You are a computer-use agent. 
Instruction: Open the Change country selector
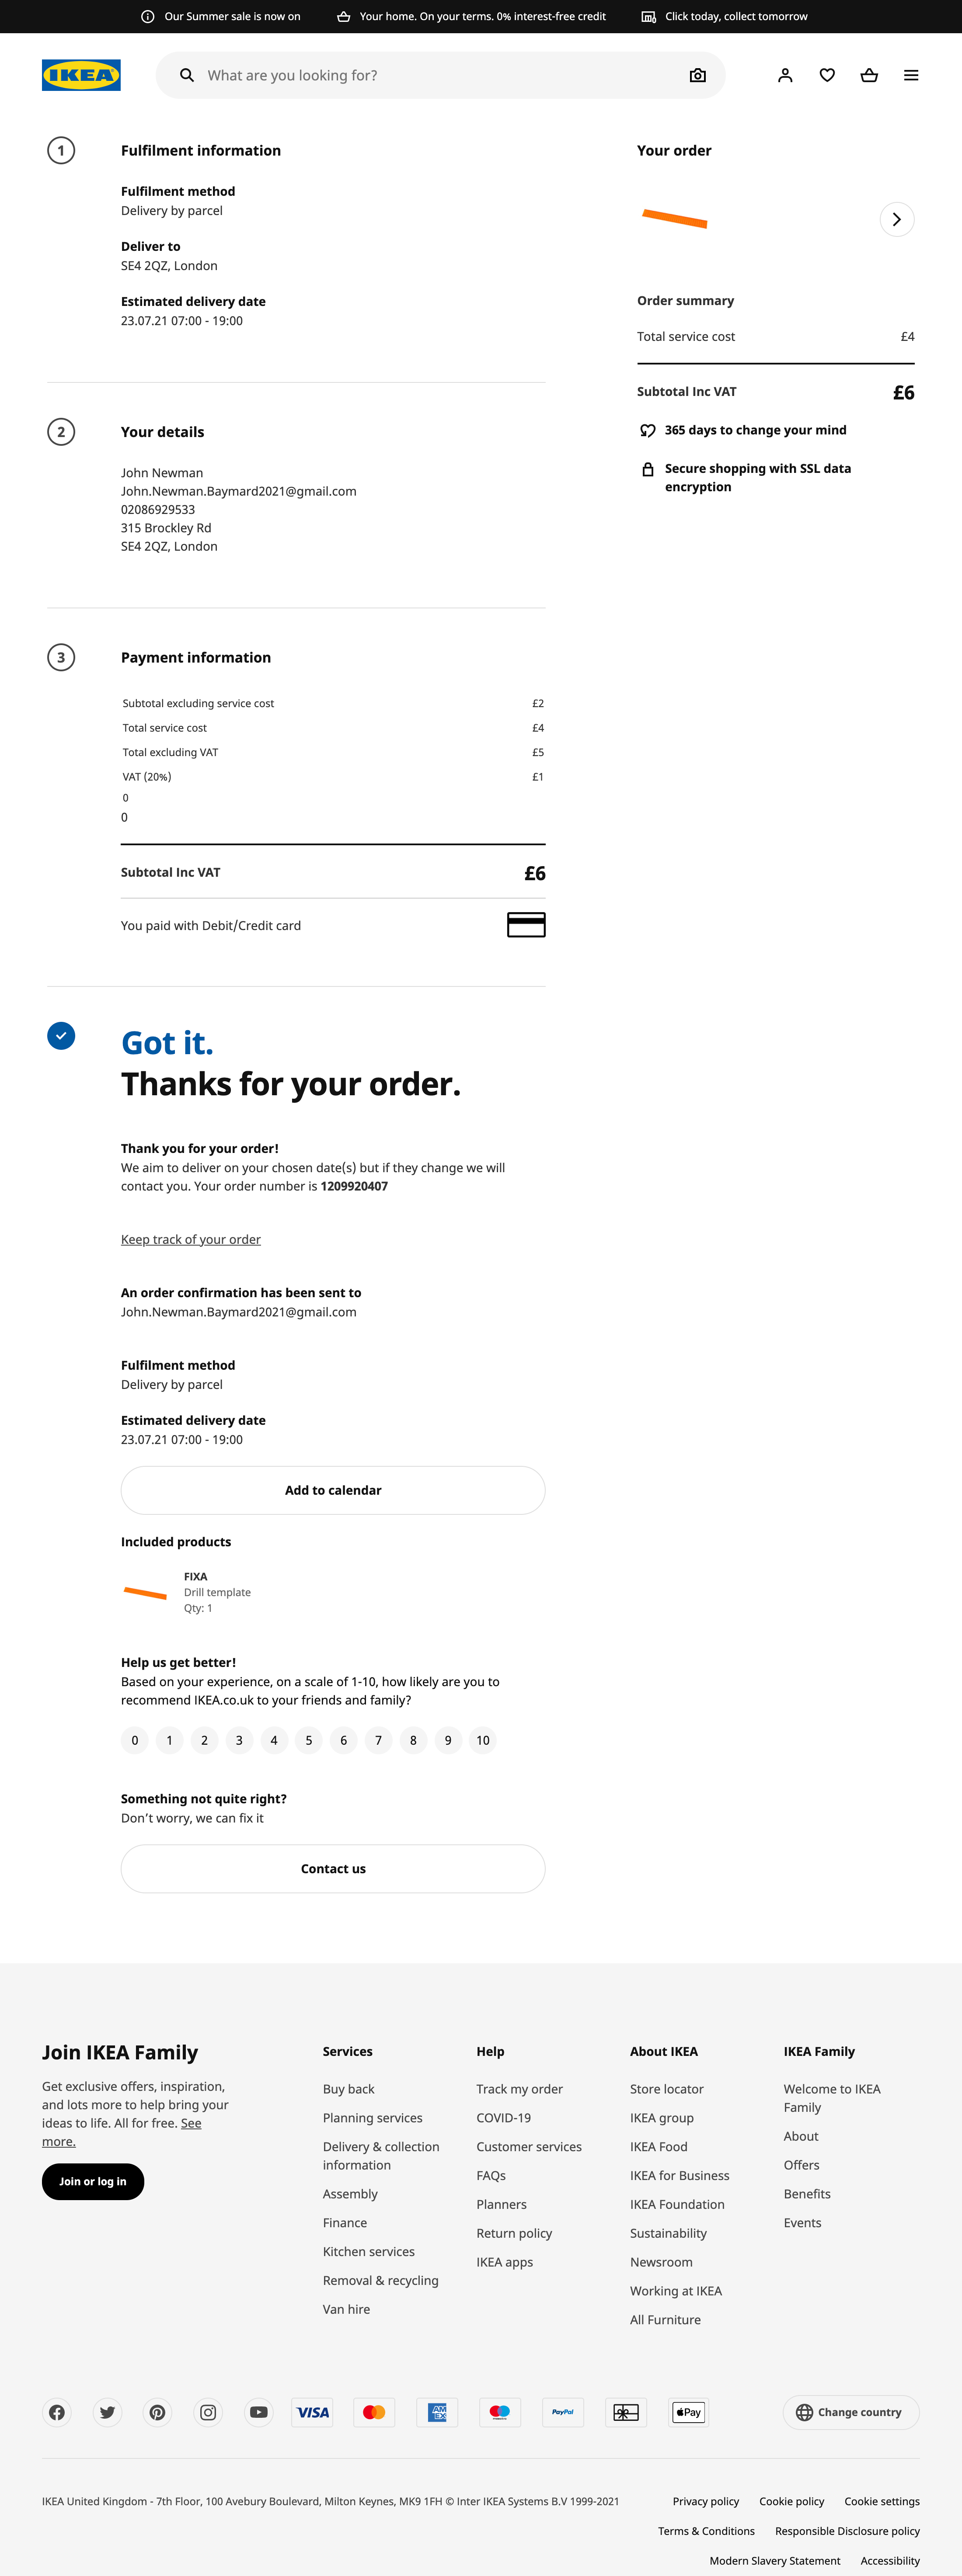coord(850,2412)
